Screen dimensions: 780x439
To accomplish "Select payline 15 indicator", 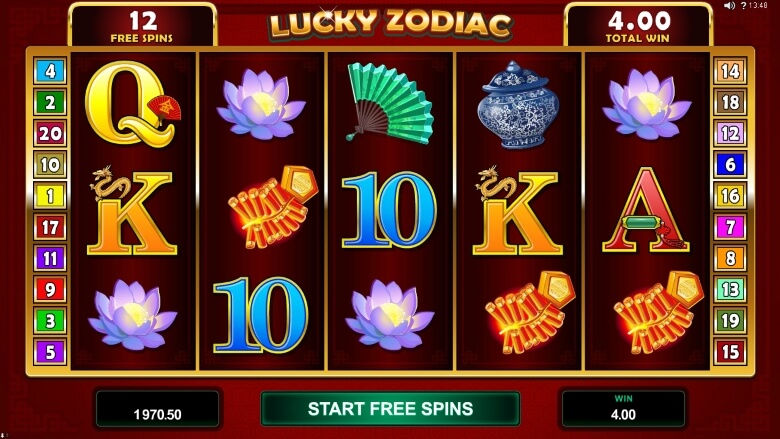I will tap(730, 351).
